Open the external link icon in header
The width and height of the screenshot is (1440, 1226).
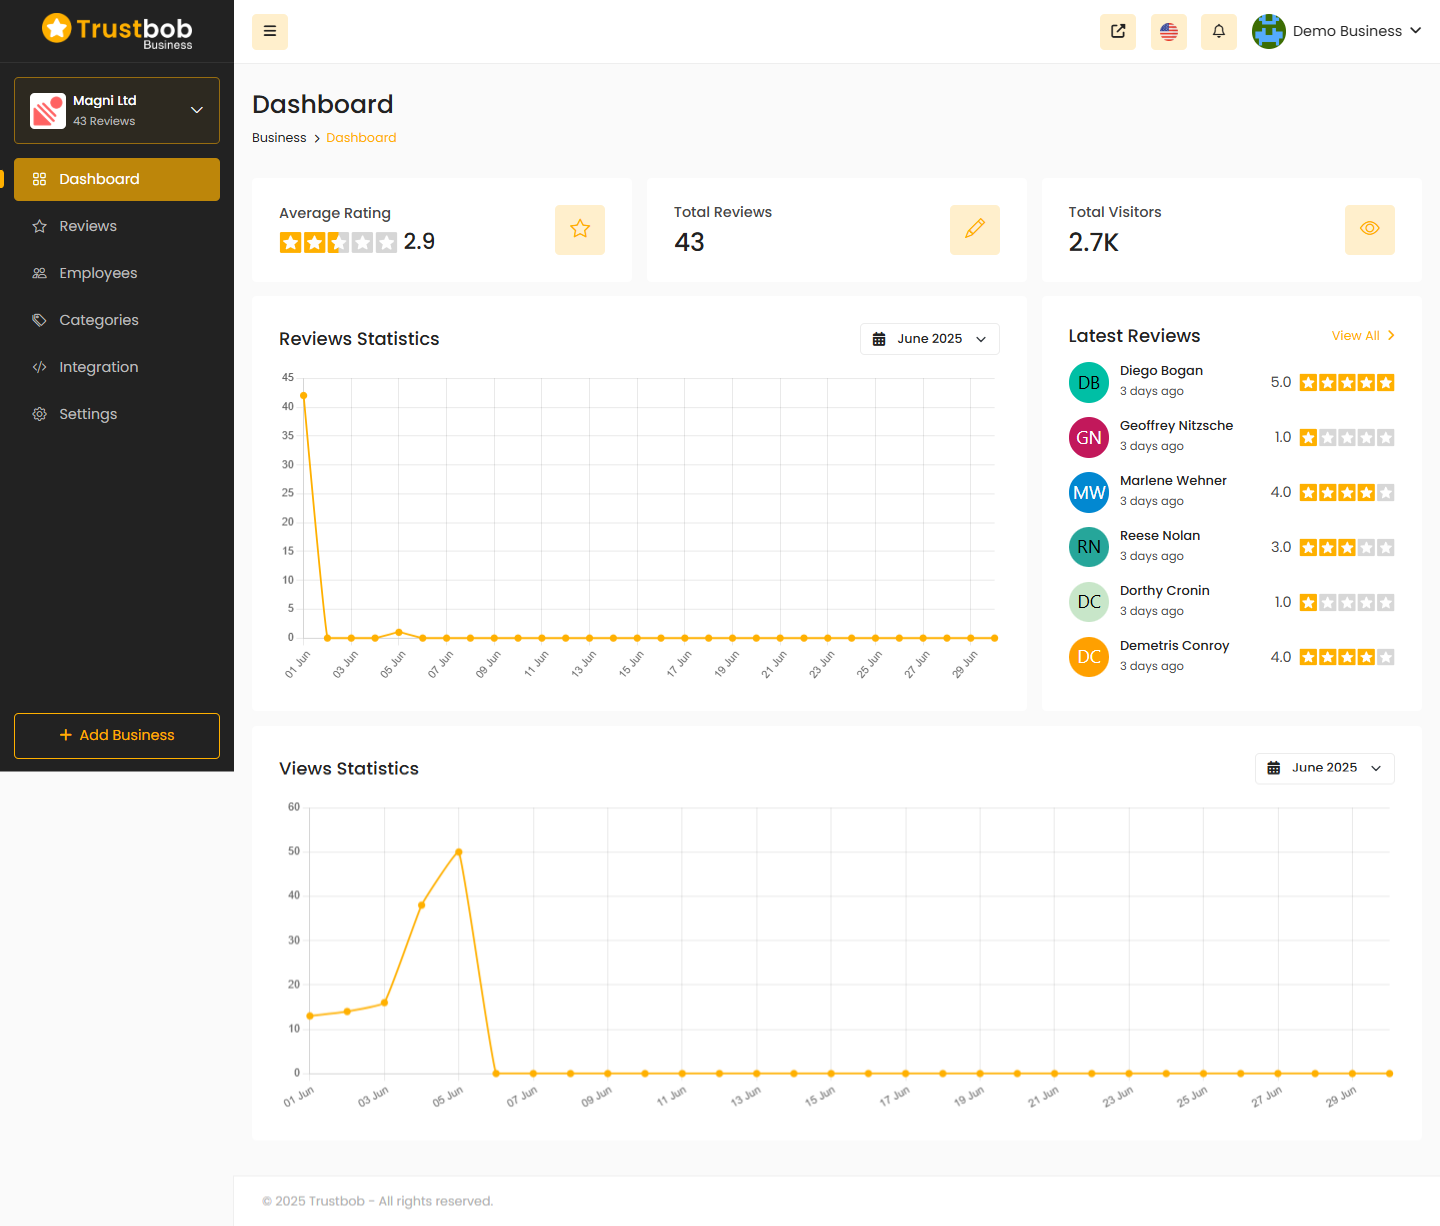(1118, 32)
